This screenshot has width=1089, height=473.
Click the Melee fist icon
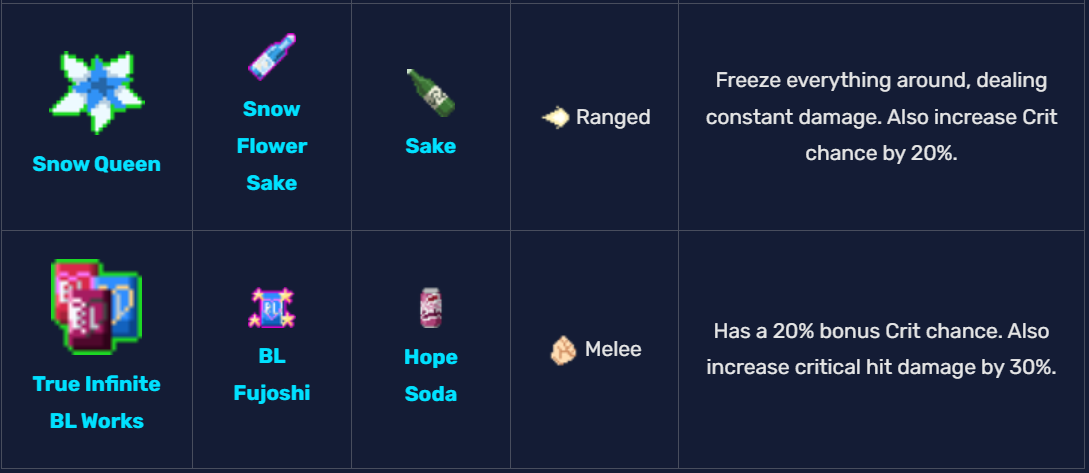[563, 350]
